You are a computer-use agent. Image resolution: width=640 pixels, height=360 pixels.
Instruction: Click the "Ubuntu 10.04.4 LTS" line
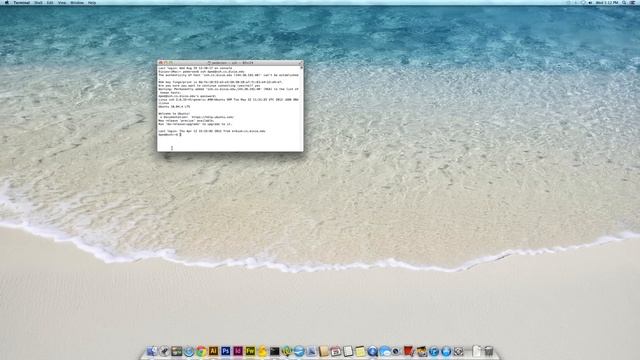(x=174, y=107)
